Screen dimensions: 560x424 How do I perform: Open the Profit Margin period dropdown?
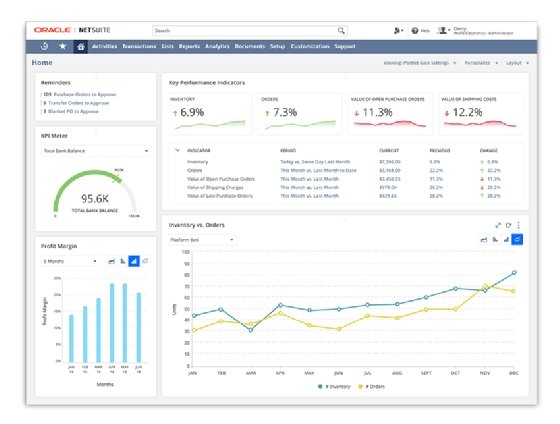click(70, 261)
